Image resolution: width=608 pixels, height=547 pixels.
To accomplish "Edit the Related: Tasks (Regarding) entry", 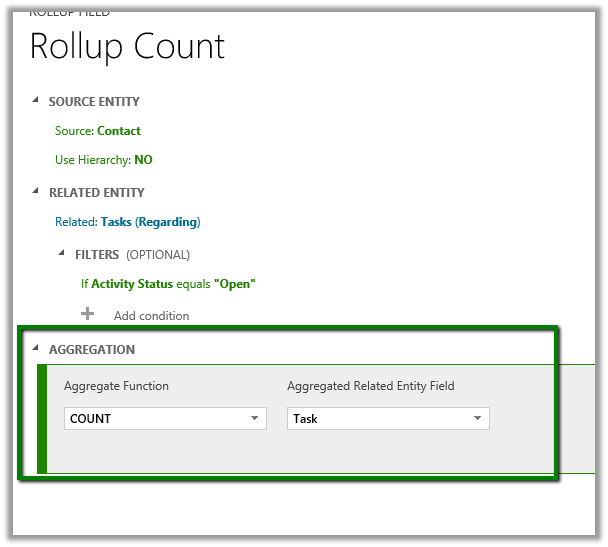I will coord(128,222).
